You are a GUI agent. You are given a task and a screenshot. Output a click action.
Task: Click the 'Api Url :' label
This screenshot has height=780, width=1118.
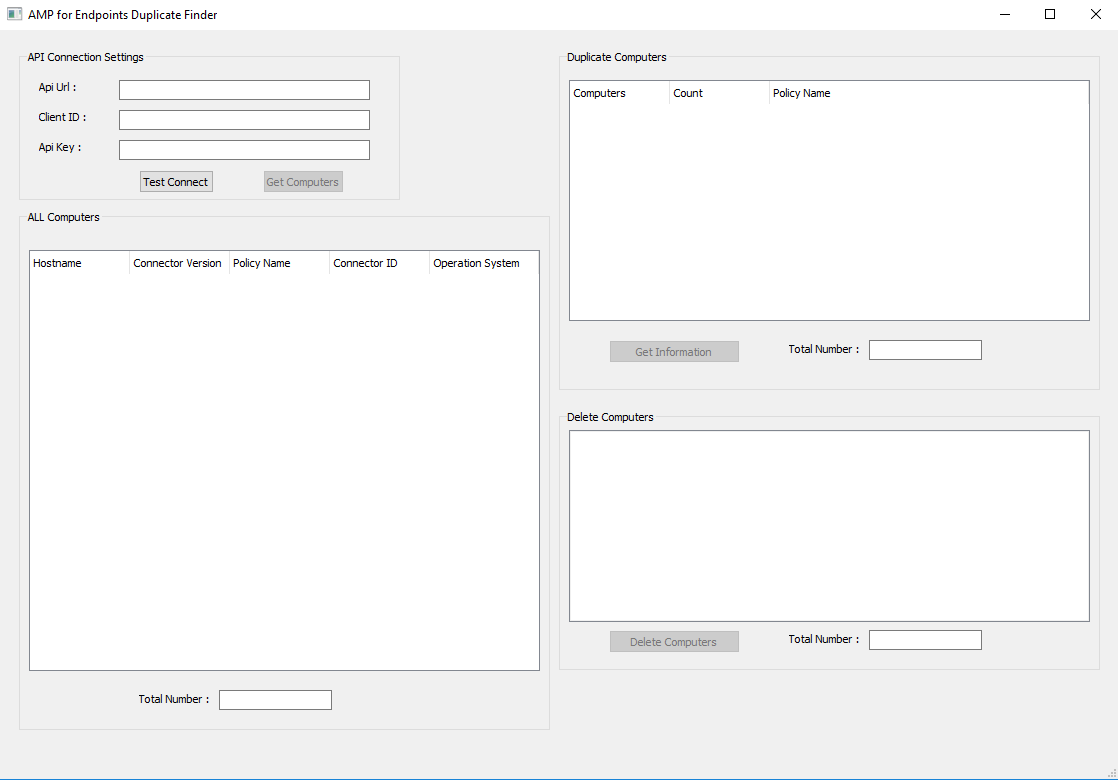(57, 87)
